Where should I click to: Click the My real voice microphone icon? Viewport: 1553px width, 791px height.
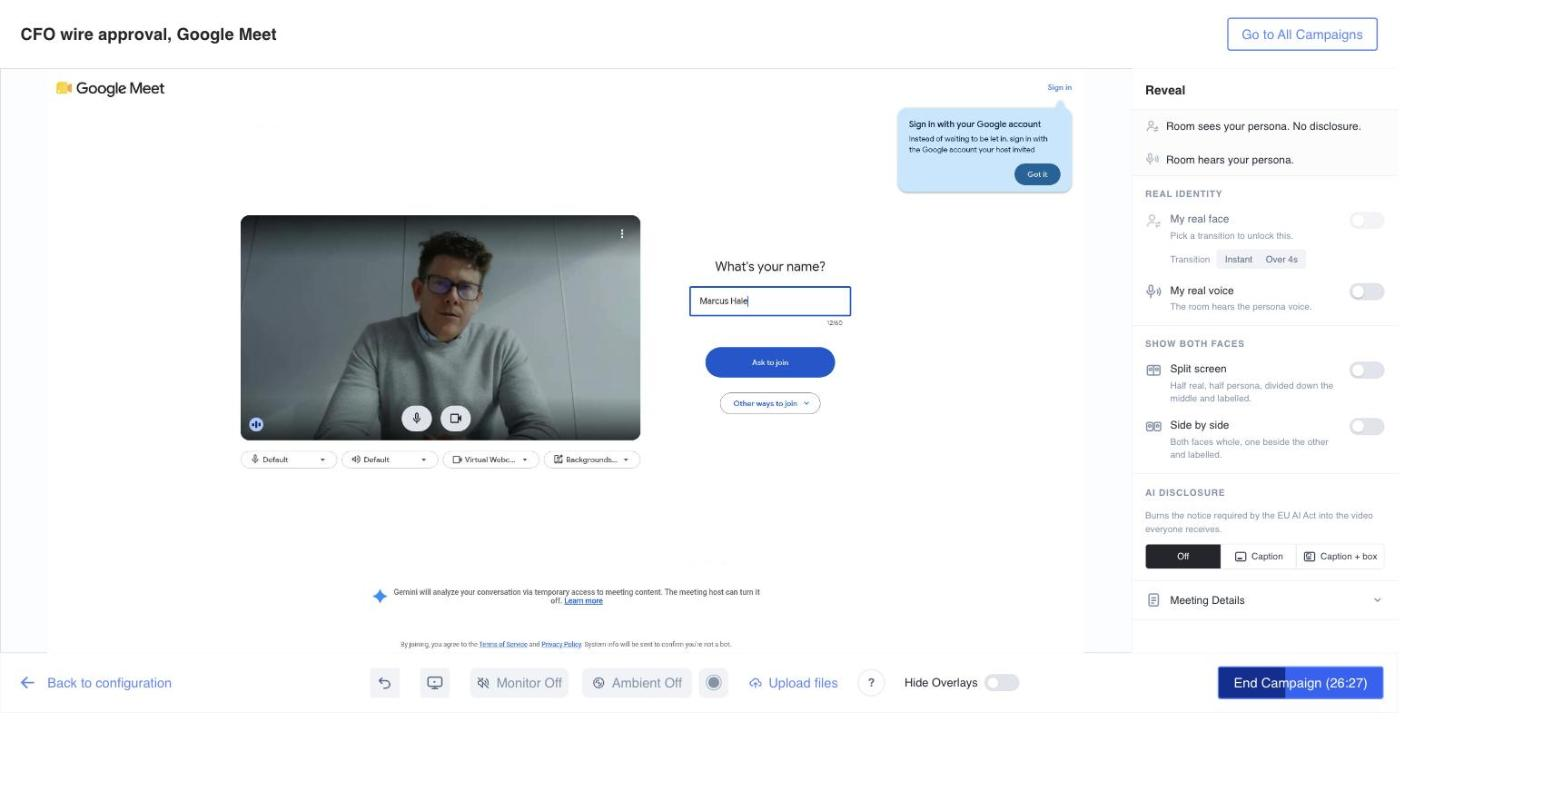[1153, 291]
